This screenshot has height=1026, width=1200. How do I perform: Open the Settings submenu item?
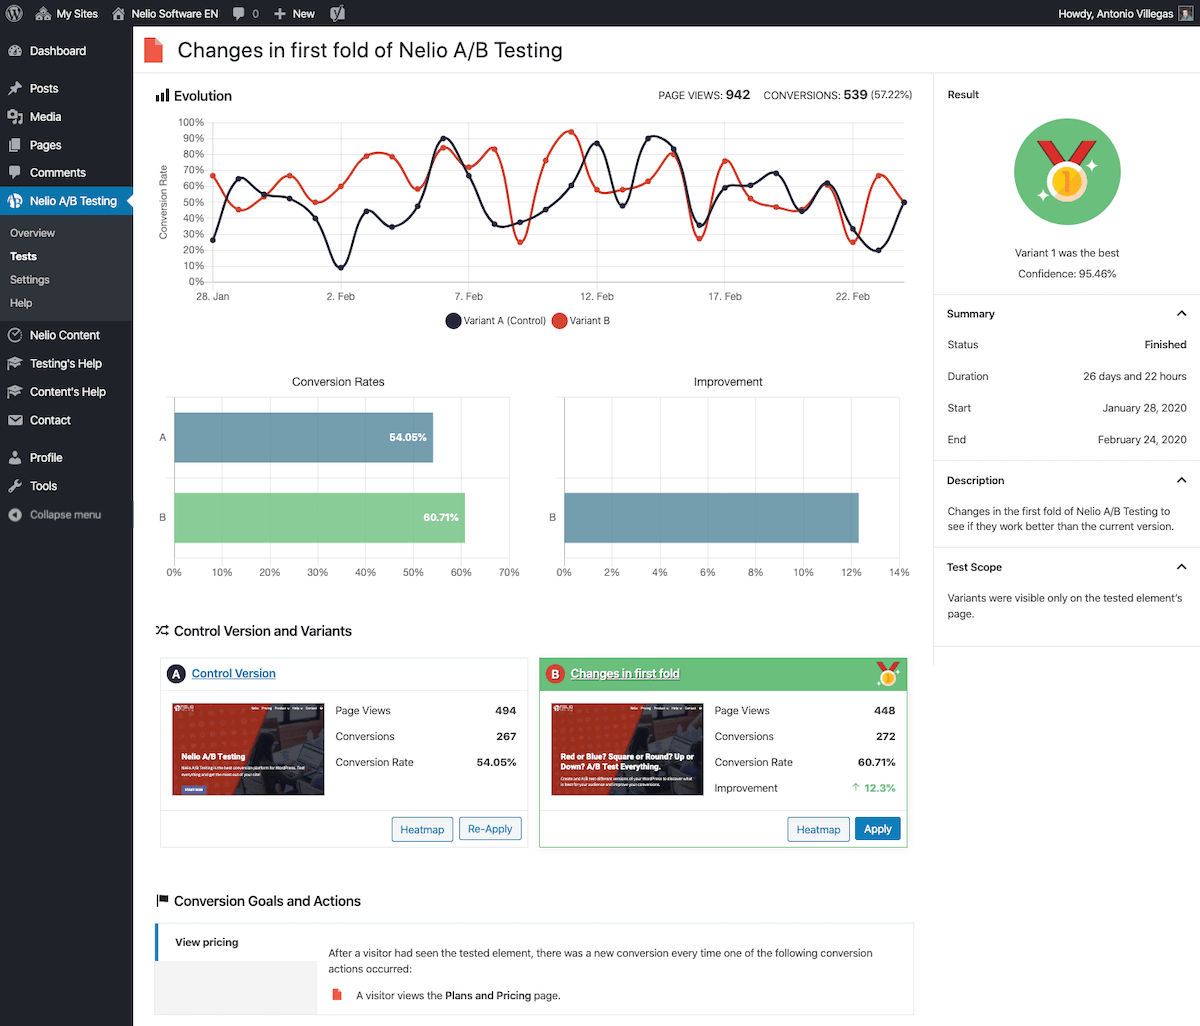point(30,280)
